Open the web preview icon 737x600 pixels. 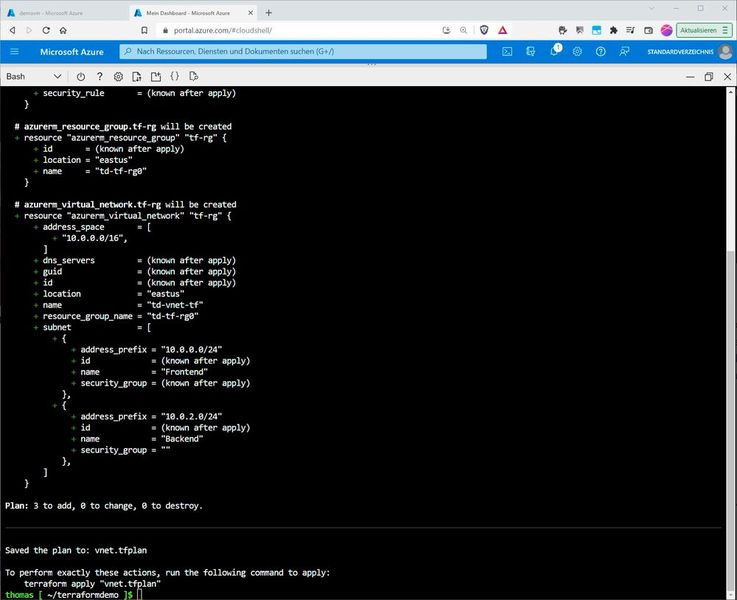click(x=193, y=76)
